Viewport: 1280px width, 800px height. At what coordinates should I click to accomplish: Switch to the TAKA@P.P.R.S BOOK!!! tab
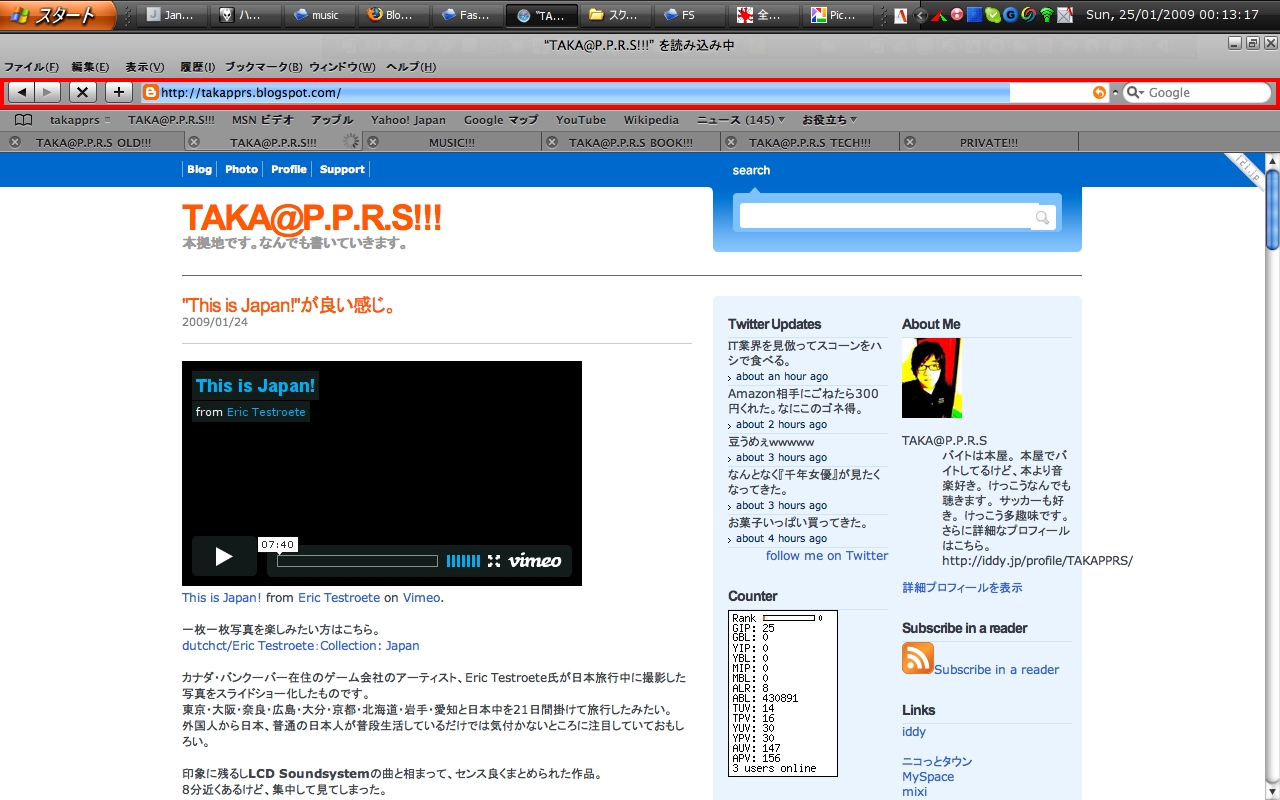tap(631, 142)
